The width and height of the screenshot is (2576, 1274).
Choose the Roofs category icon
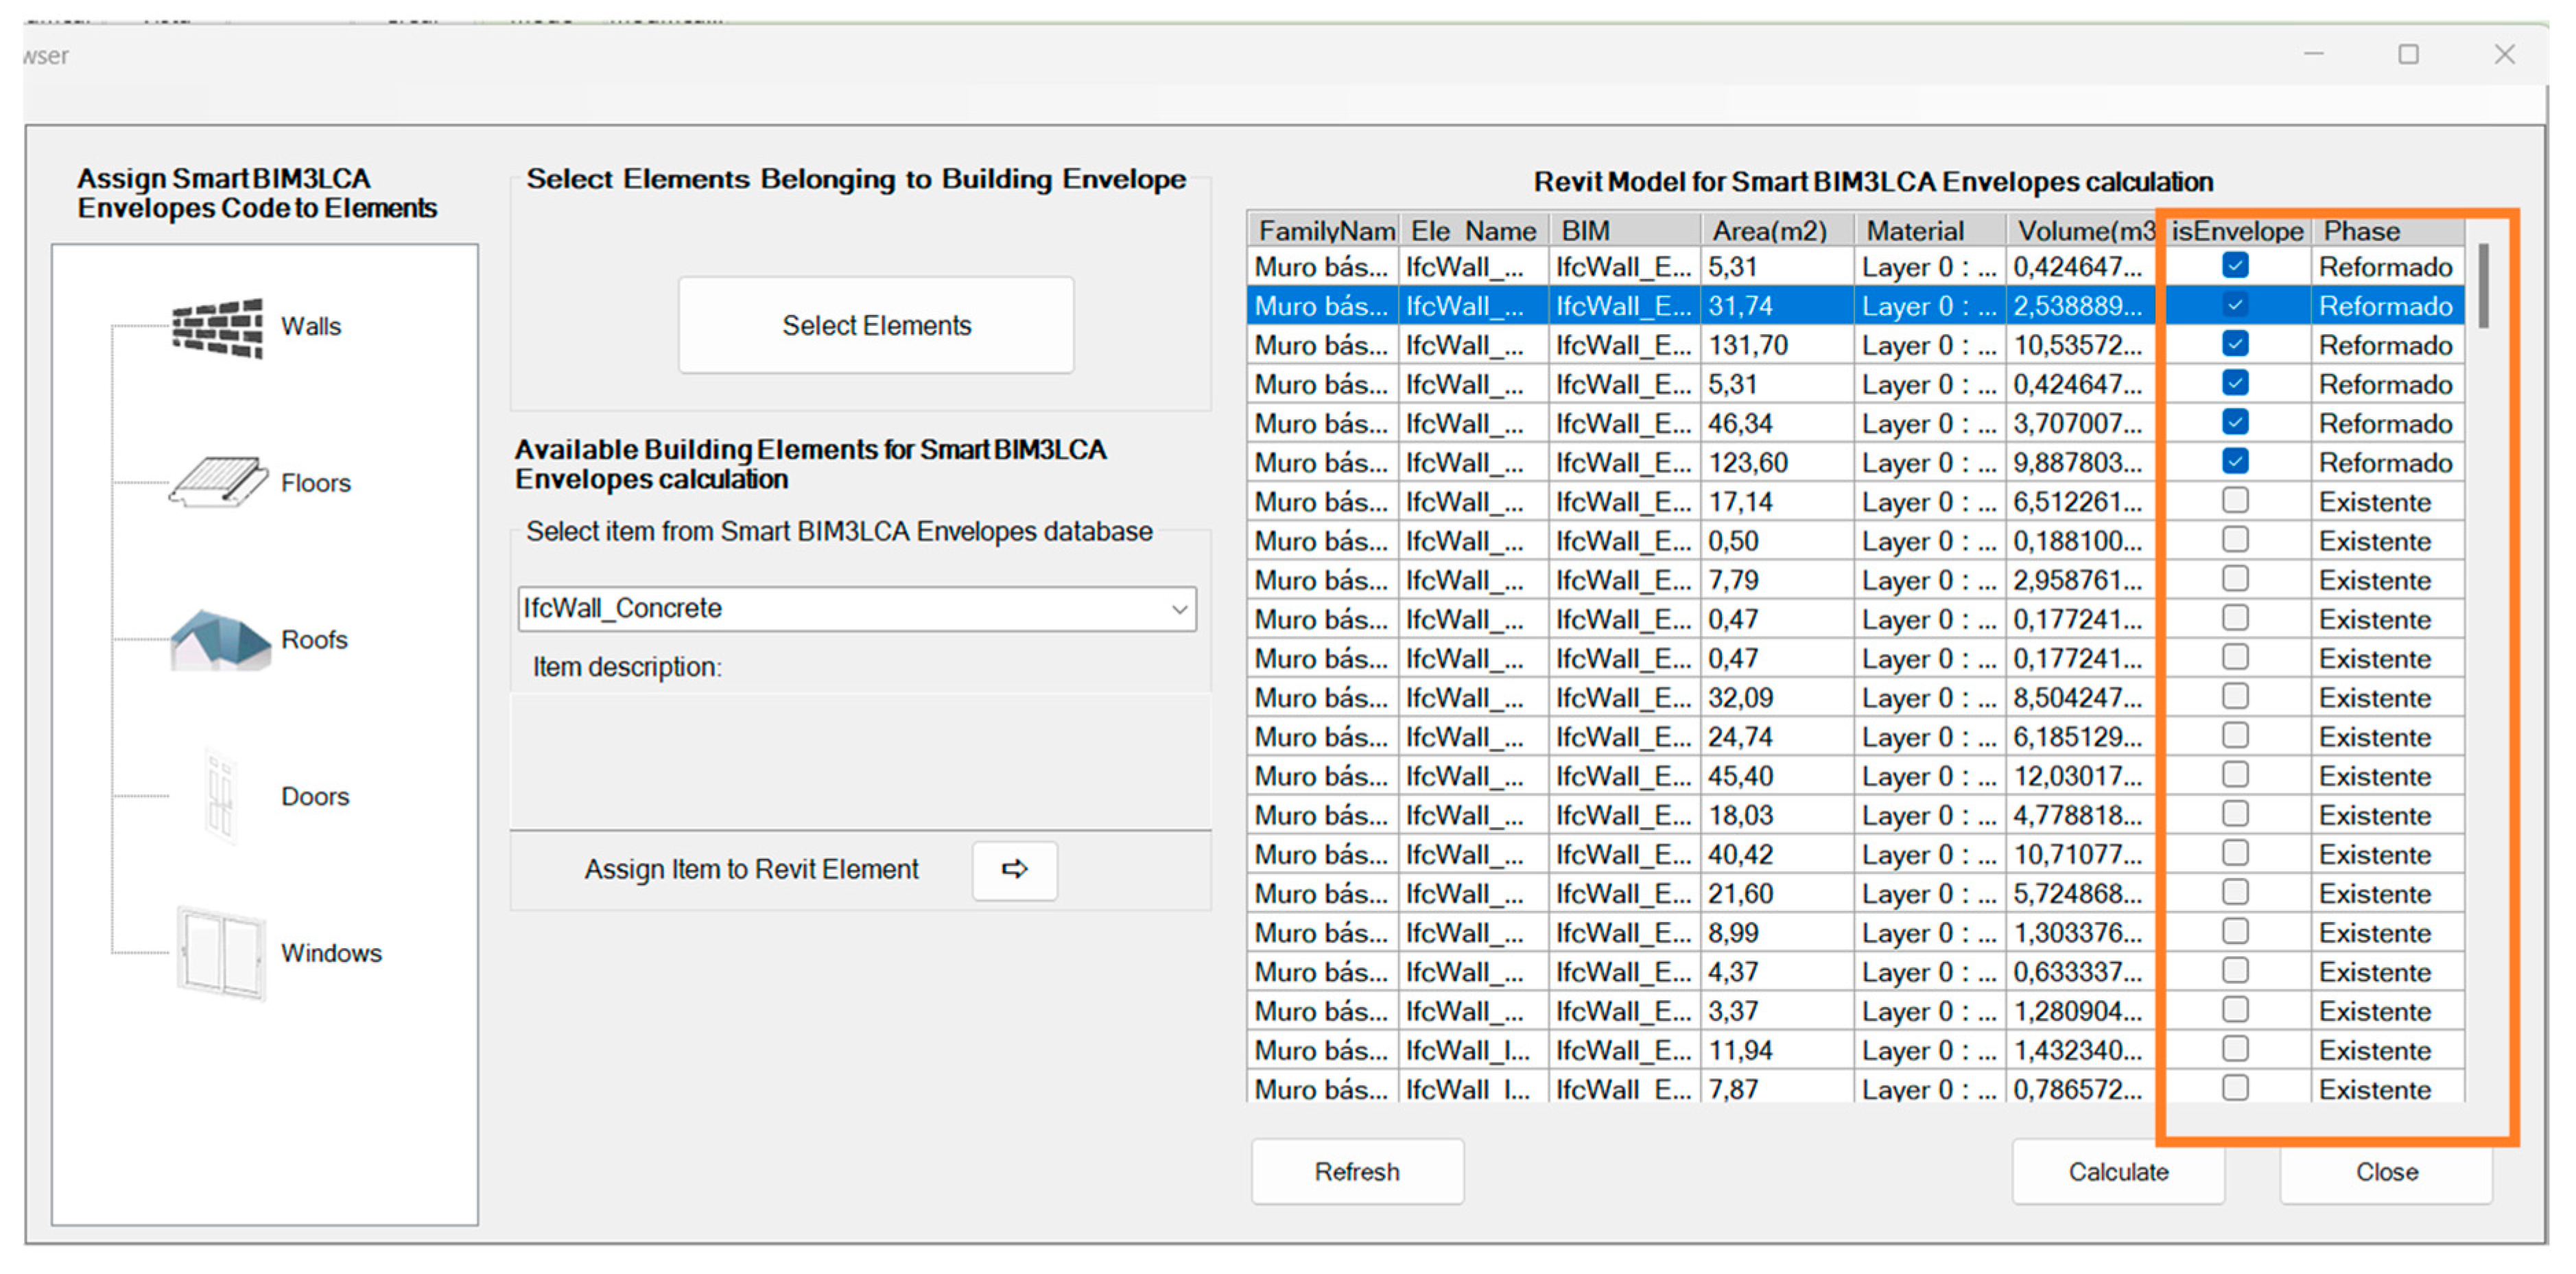click(x=220, y=639)
